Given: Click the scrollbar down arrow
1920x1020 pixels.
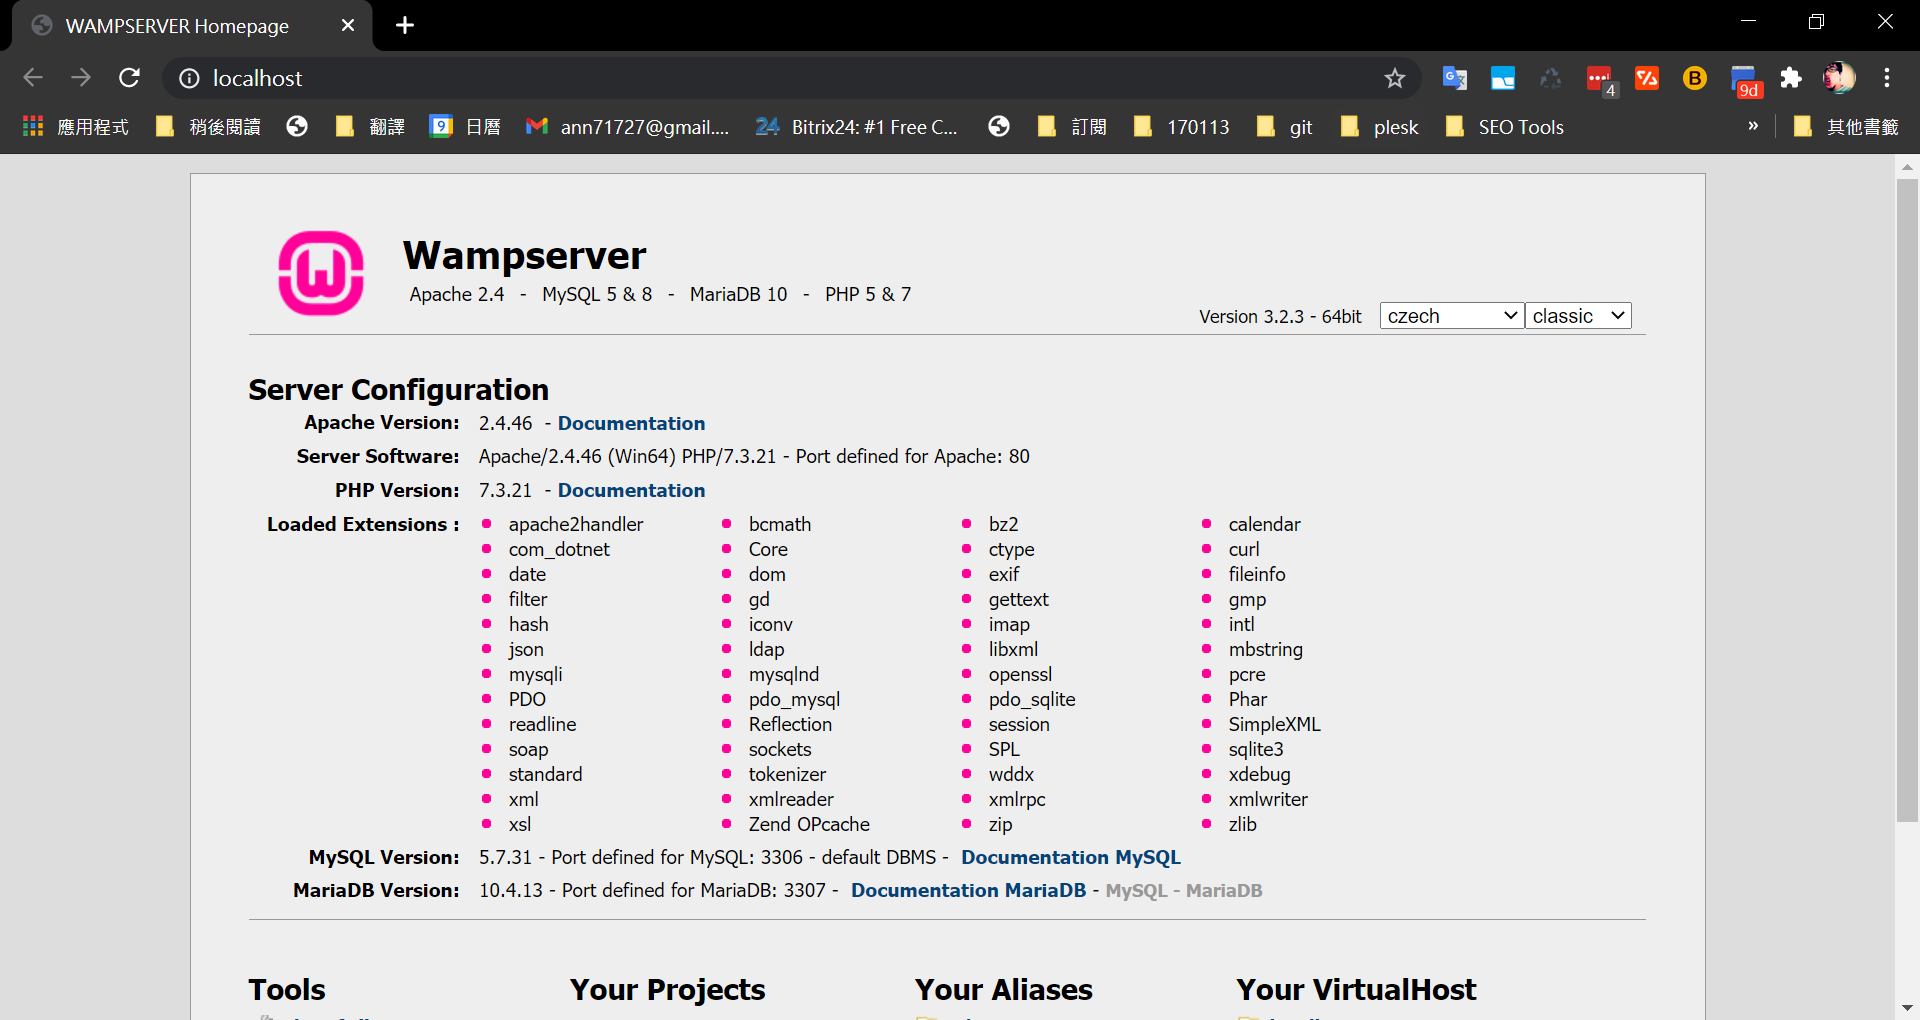Looking at the screenshot, I should tap(1907, 1008).
